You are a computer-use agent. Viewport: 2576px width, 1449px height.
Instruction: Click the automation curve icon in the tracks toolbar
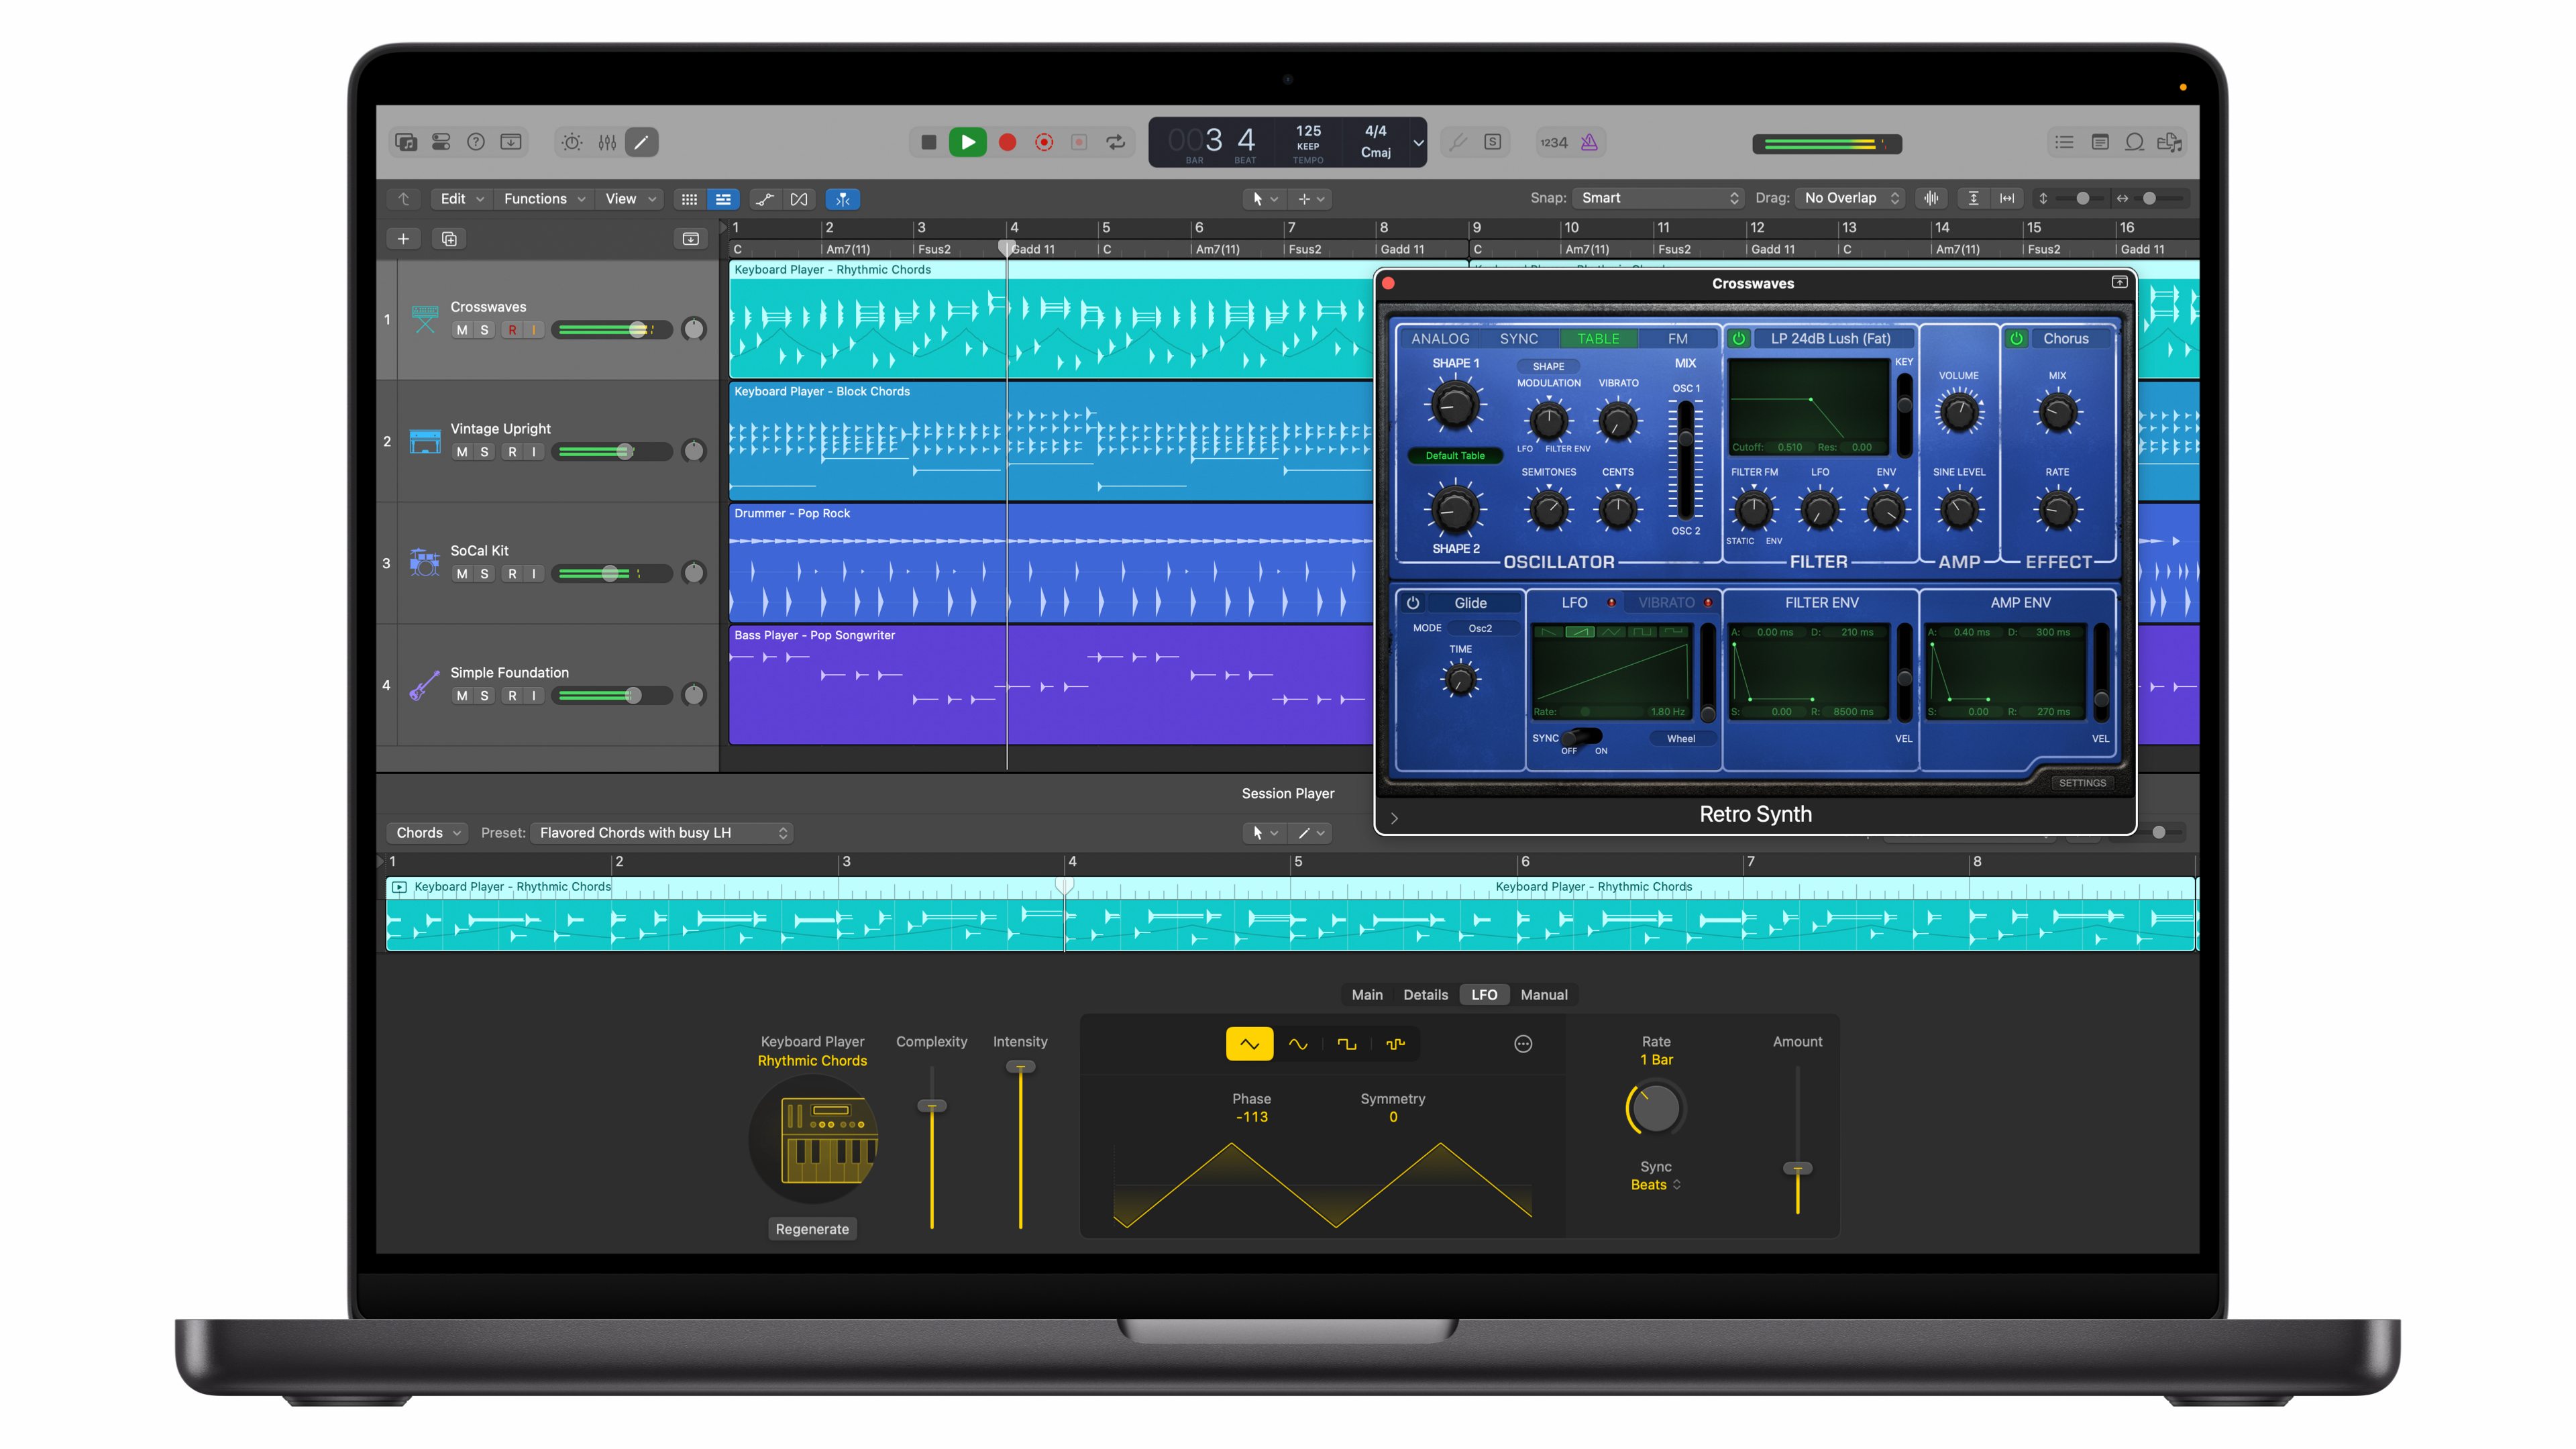pos(764,199)
